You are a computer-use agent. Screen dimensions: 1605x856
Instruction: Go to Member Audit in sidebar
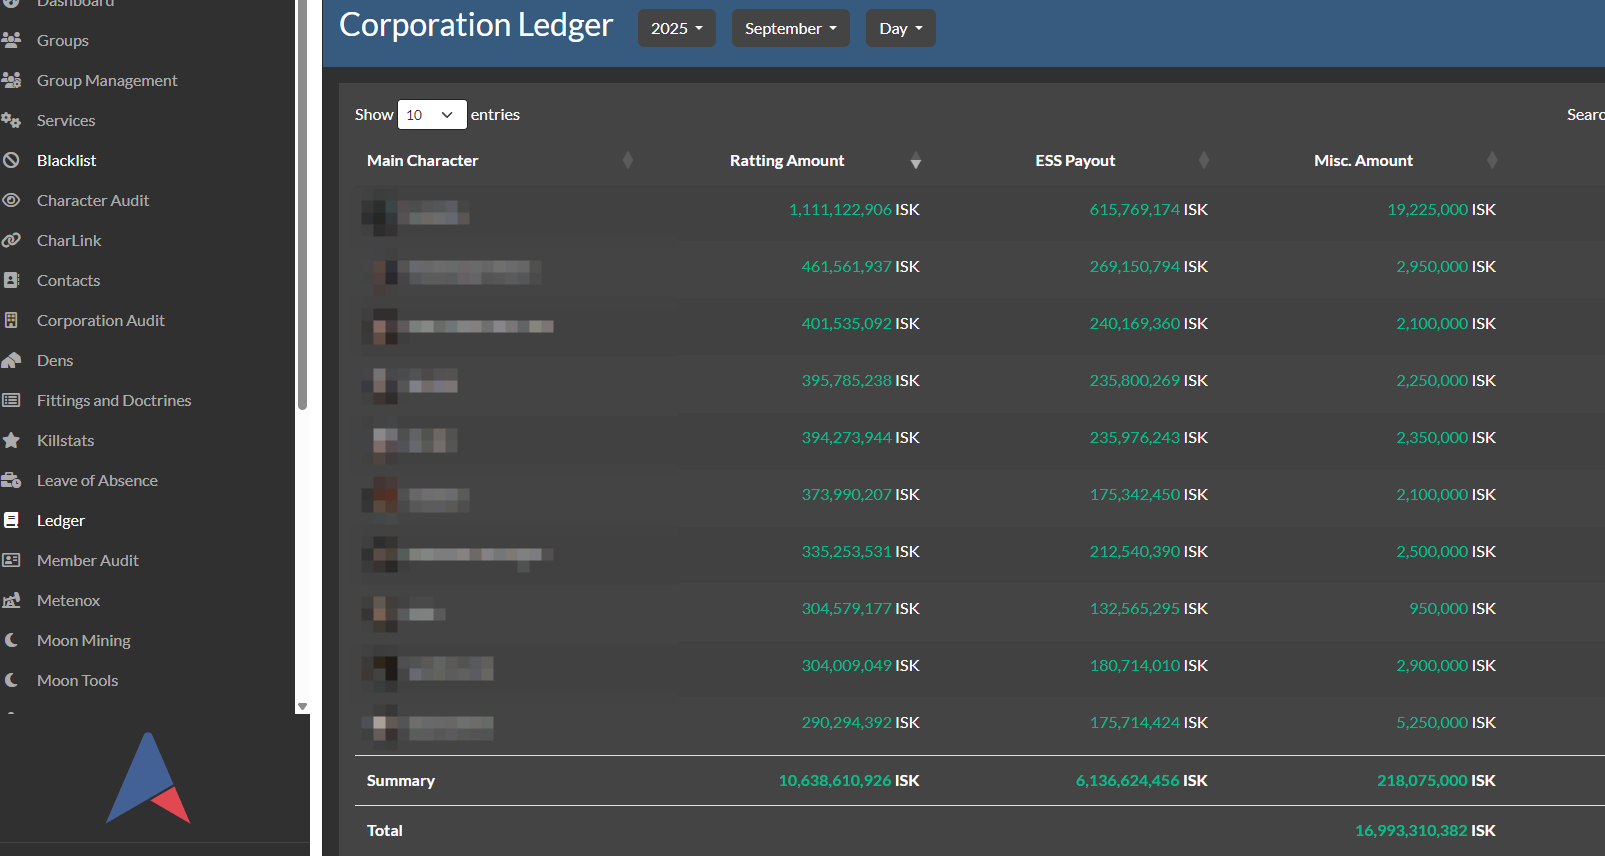click(x=88, y=560)
